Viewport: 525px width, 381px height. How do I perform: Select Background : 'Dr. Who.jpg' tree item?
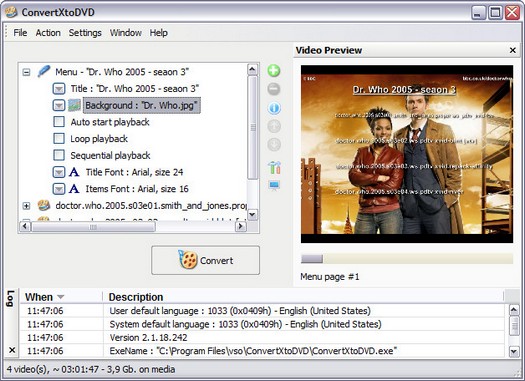tap(141, 105)
